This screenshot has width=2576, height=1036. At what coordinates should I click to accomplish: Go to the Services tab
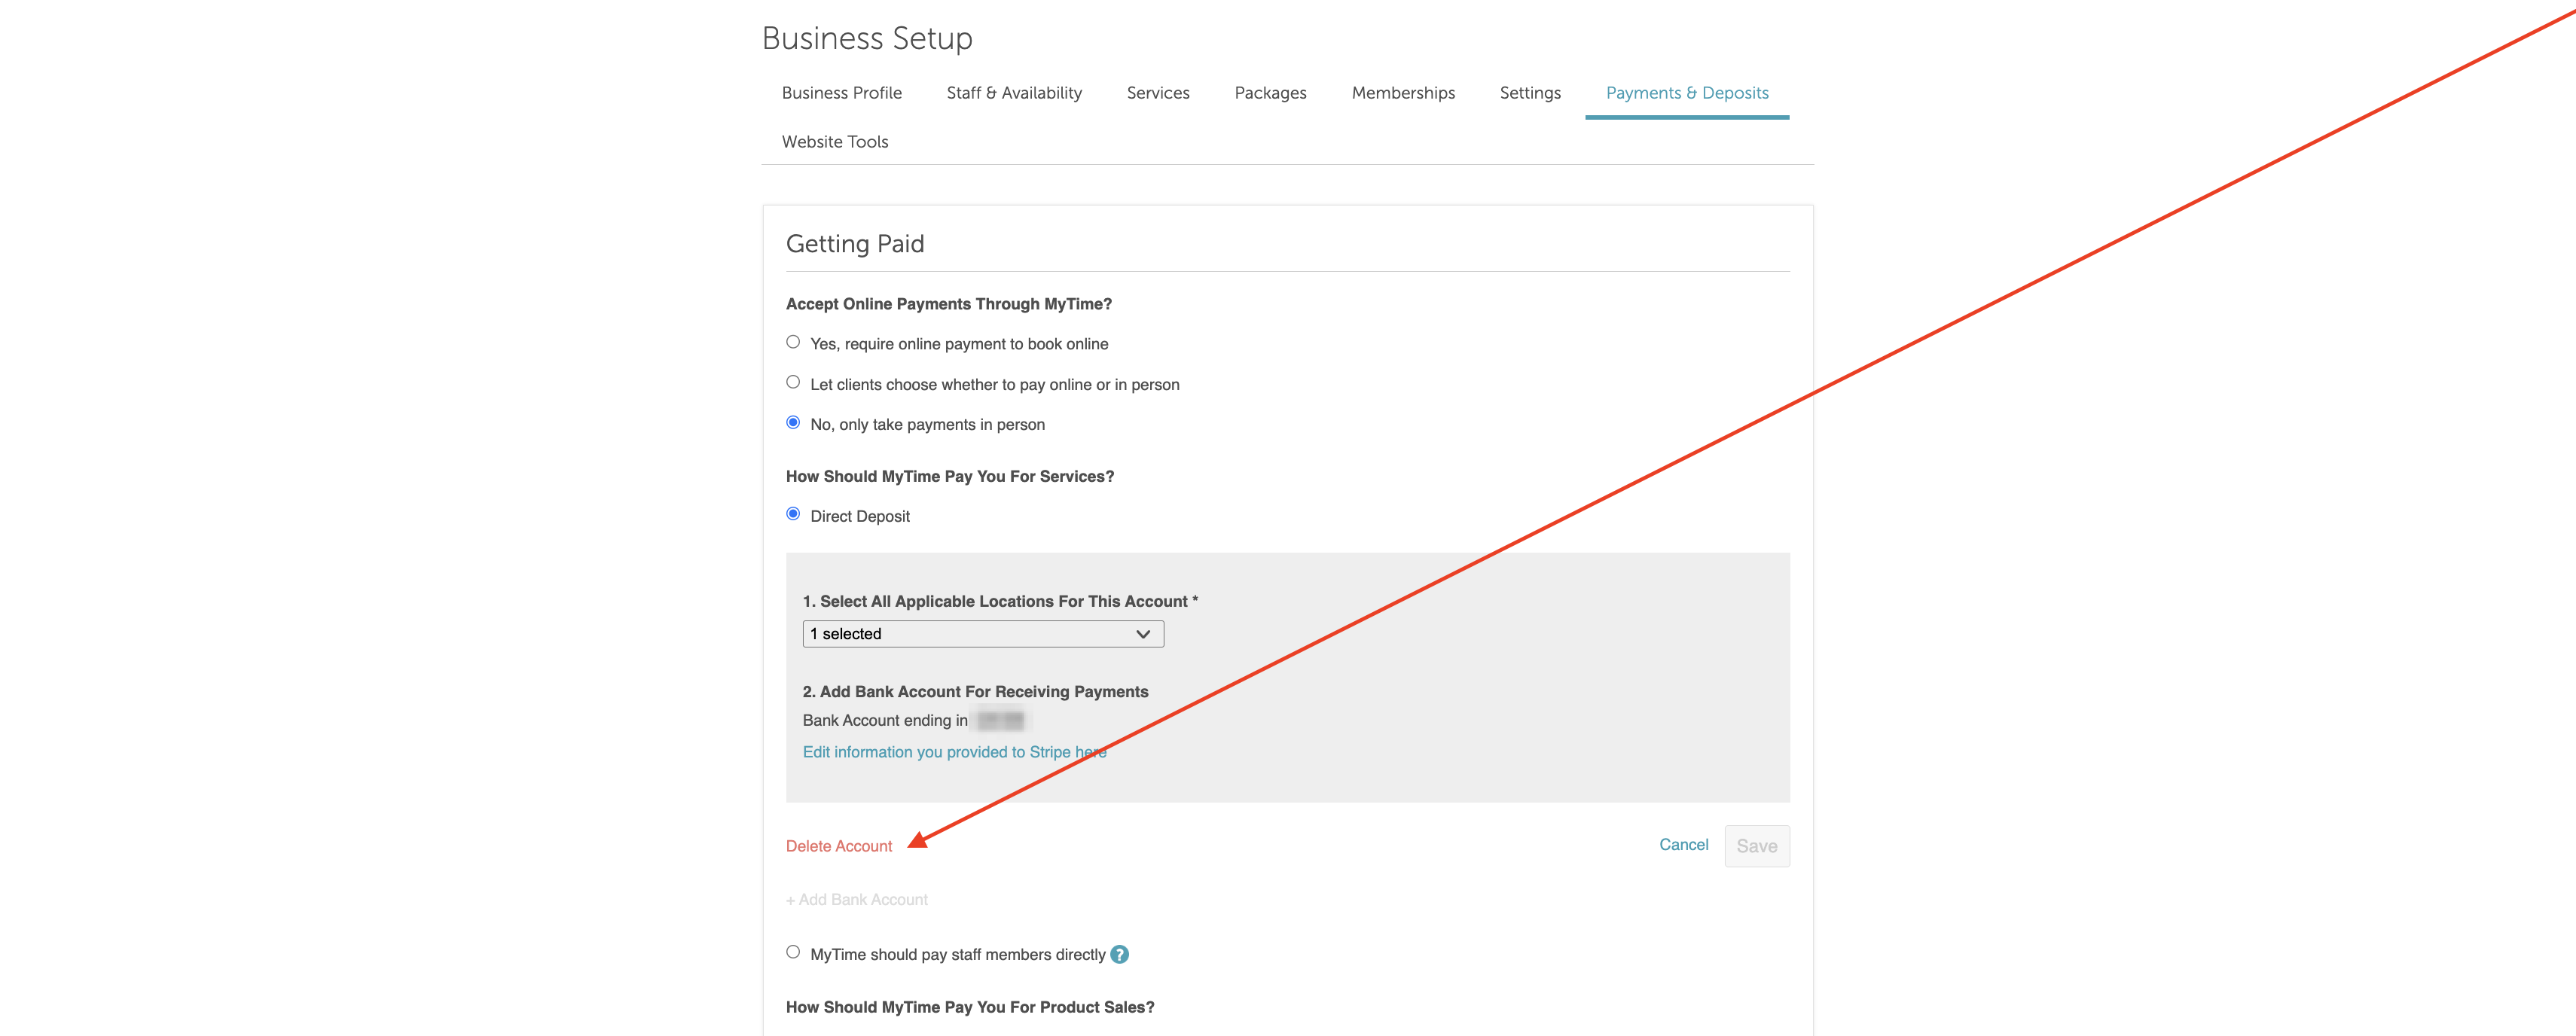(1157, 93)
